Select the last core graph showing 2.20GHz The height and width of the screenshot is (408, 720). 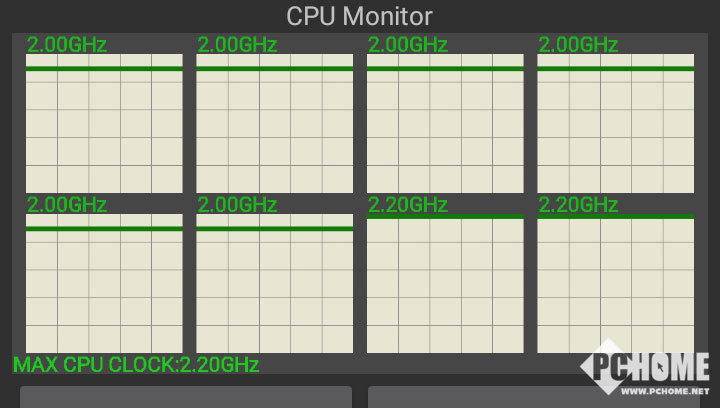click(x=616, y=284)
